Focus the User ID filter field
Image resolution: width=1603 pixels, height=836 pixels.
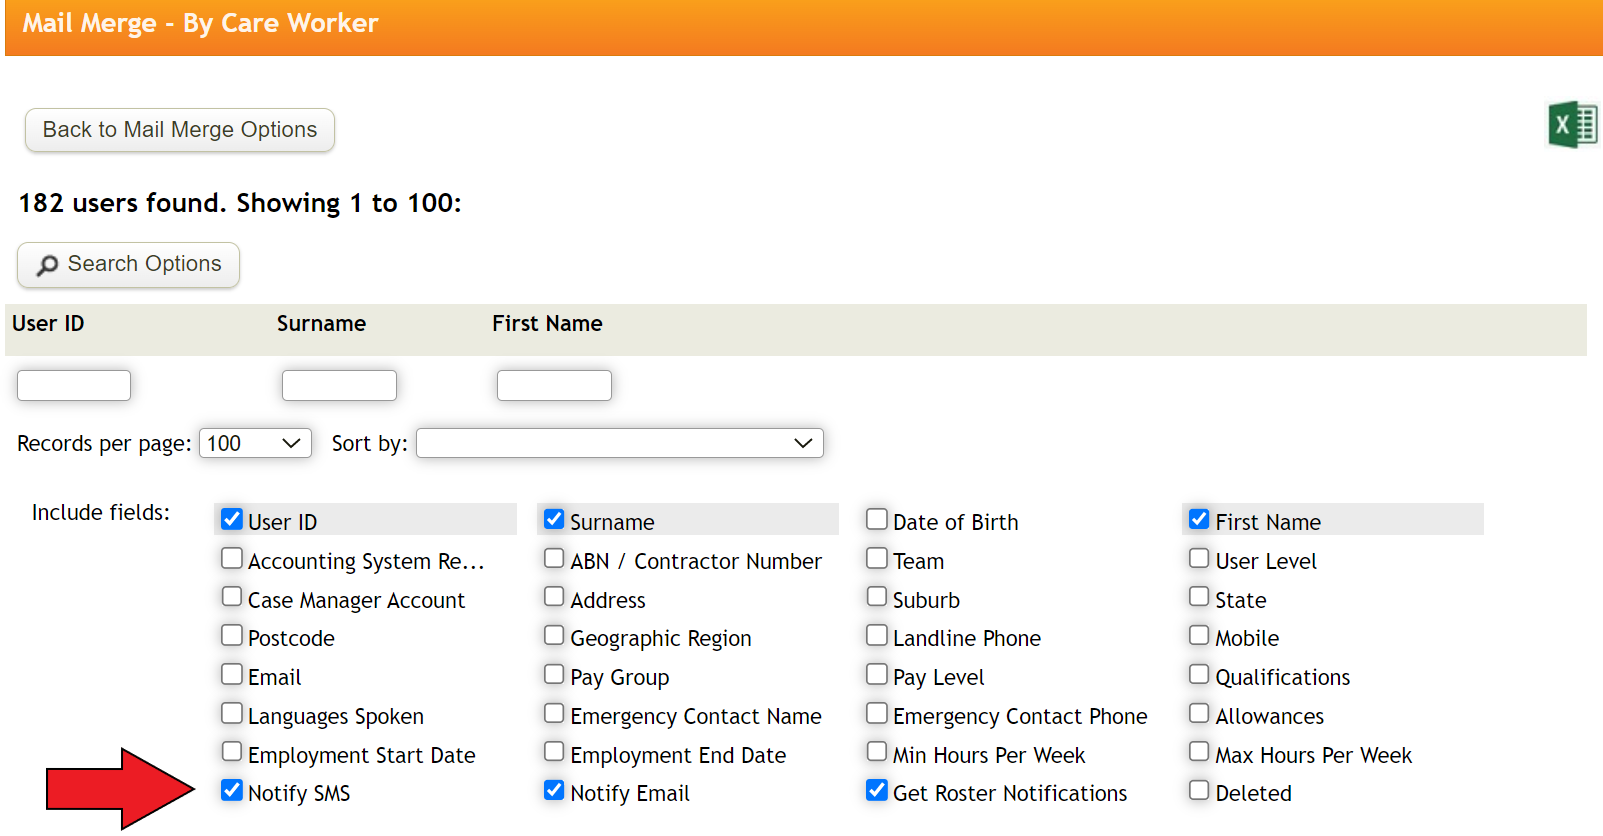(74, 385)
